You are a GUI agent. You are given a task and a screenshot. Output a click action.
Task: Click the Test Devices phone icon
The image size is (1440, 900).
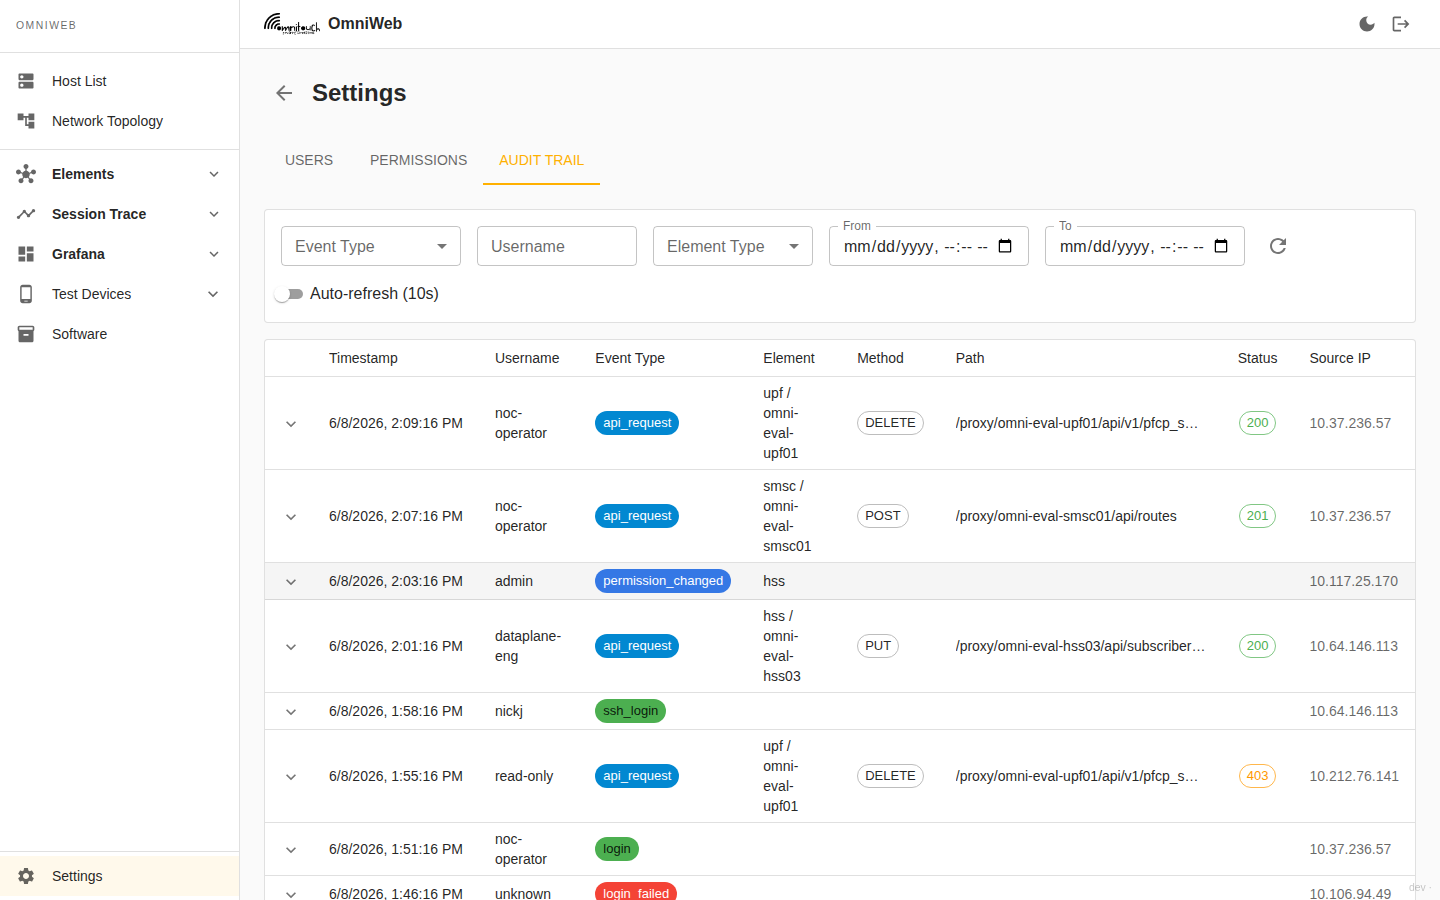(26, 294)
